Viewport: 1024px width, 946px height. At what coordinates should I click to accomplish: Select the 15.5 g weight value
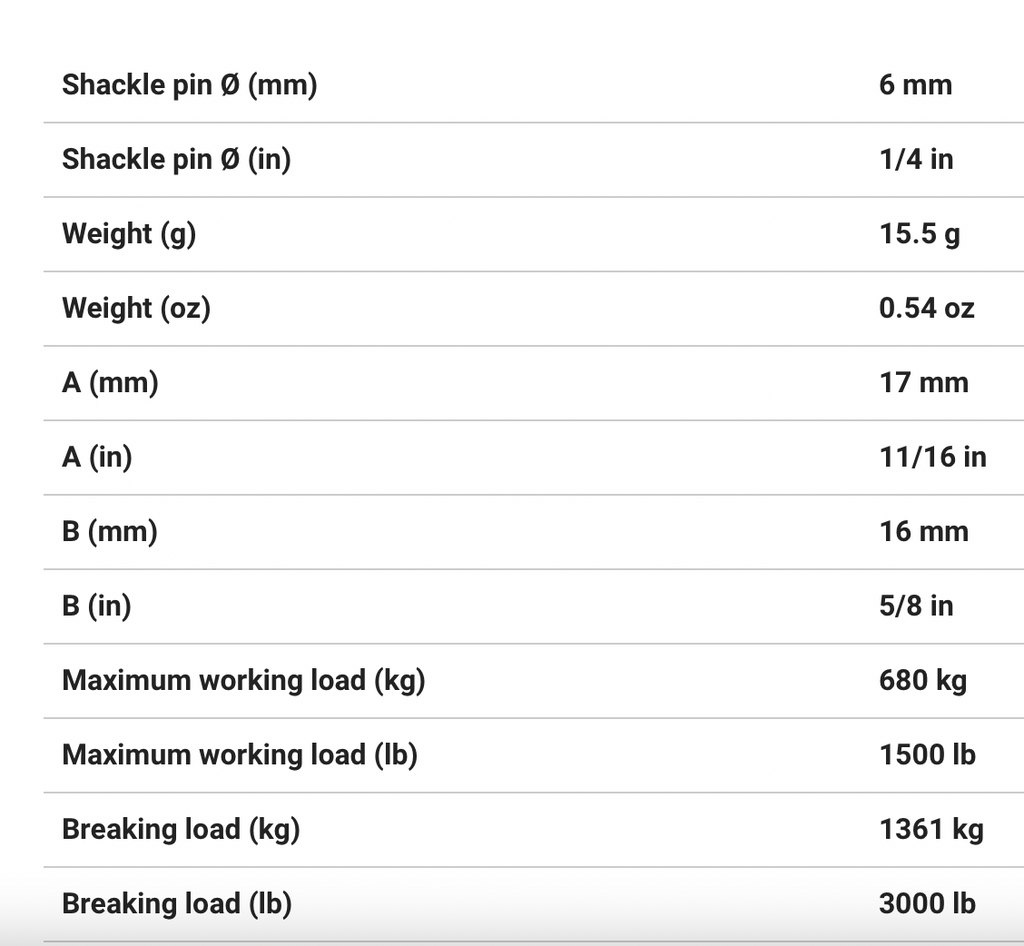[x=919, y=234]
